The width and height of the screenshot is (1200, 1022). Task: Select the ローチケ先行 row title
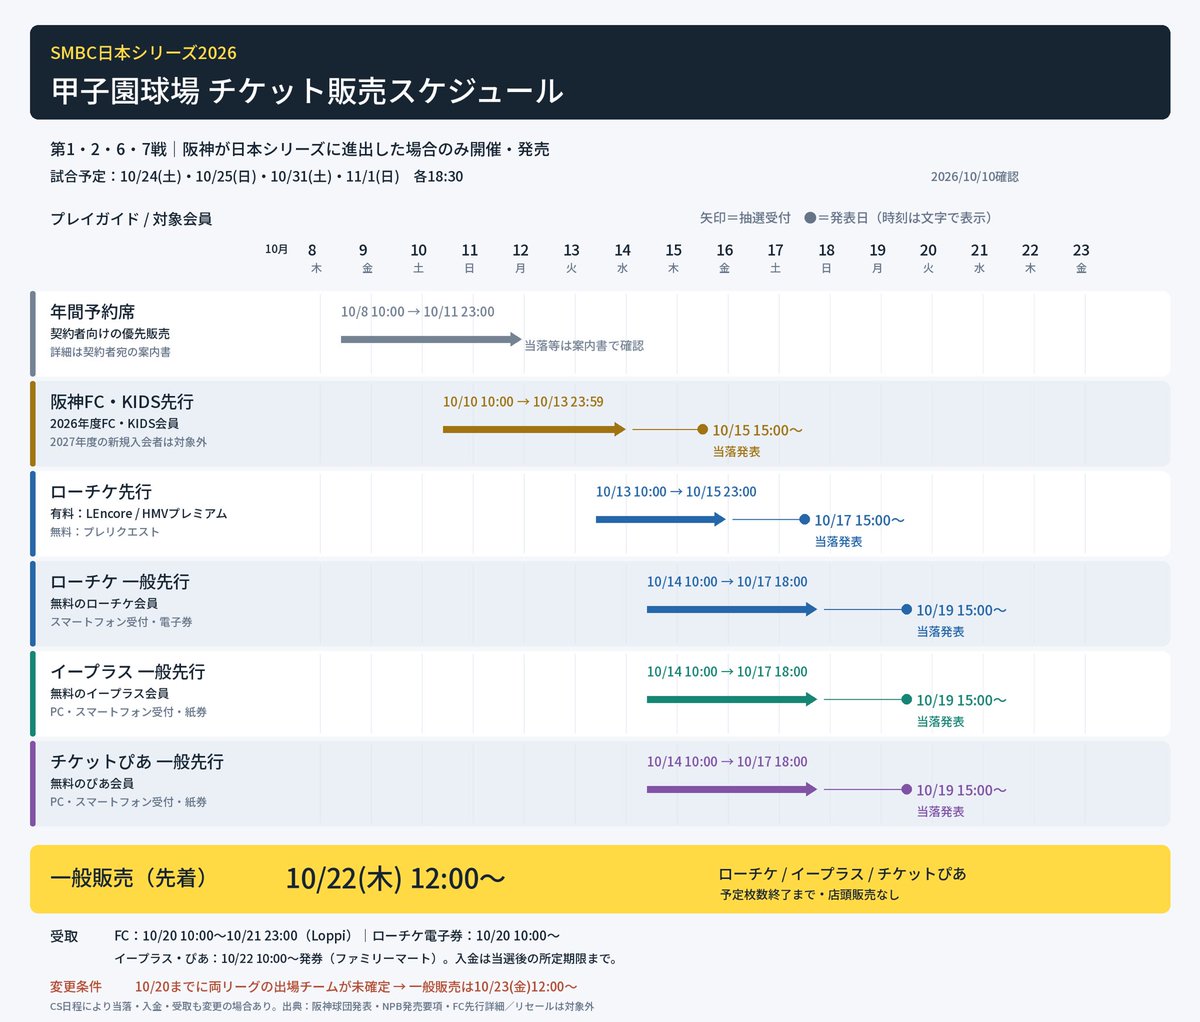(x=101, y=492)
